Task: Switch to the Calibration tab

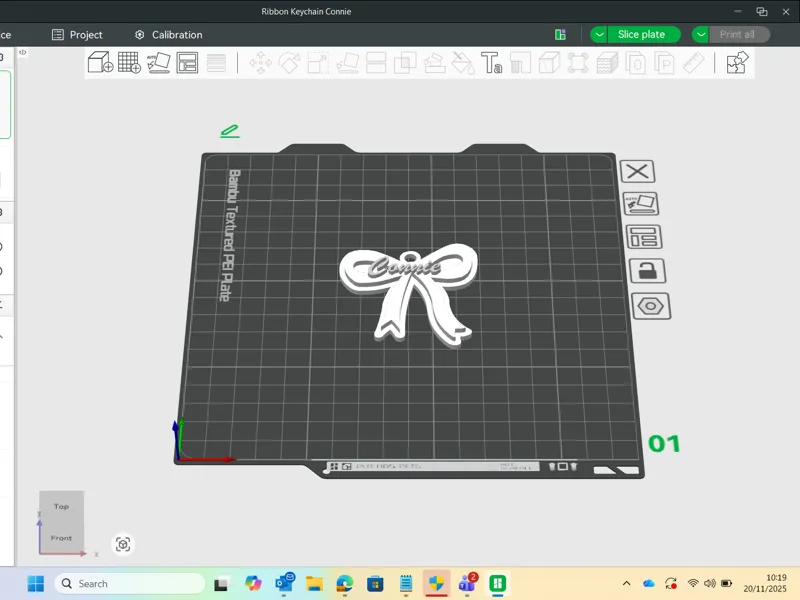Action: click(168, 35)
